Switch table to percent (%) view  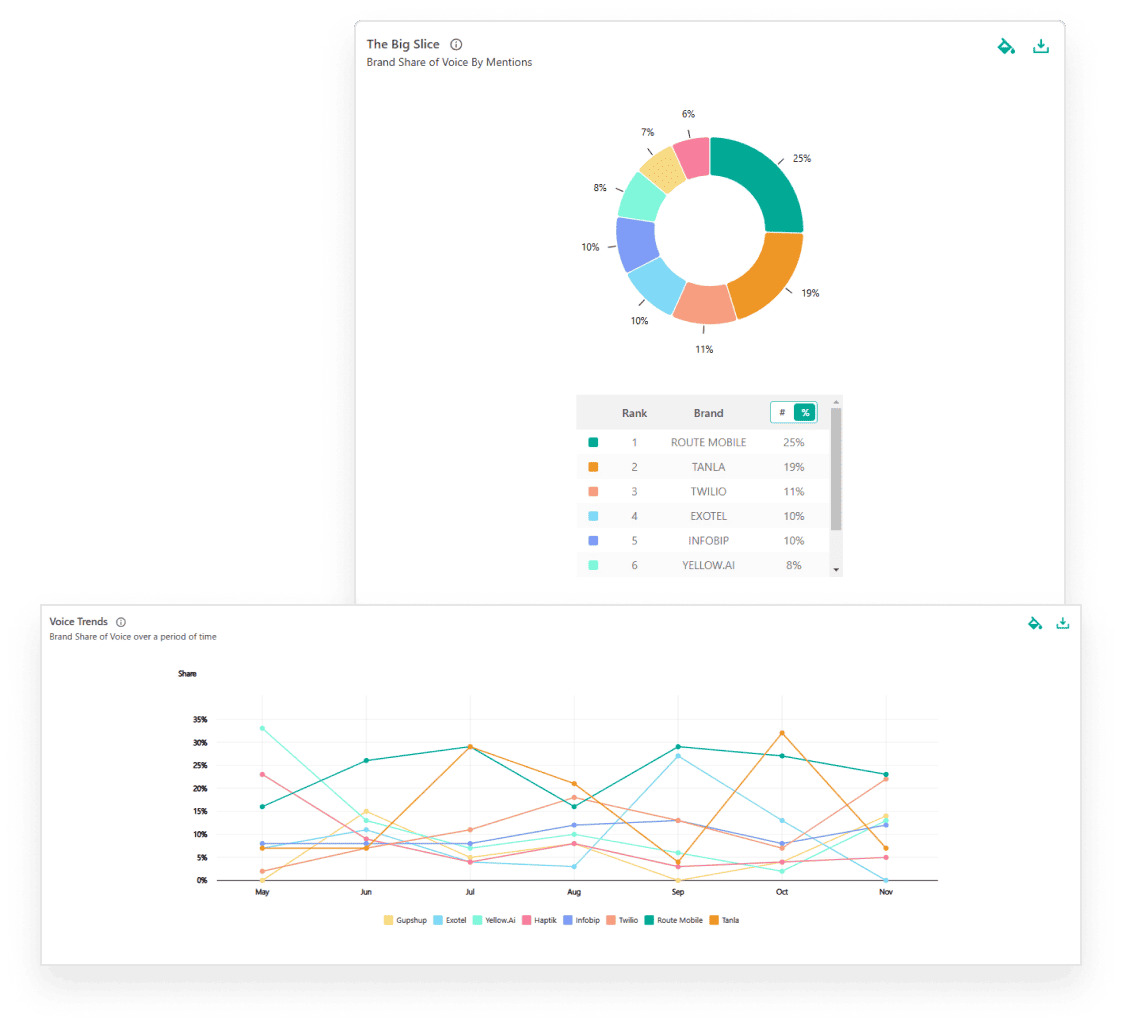click(x=805, y=413)
